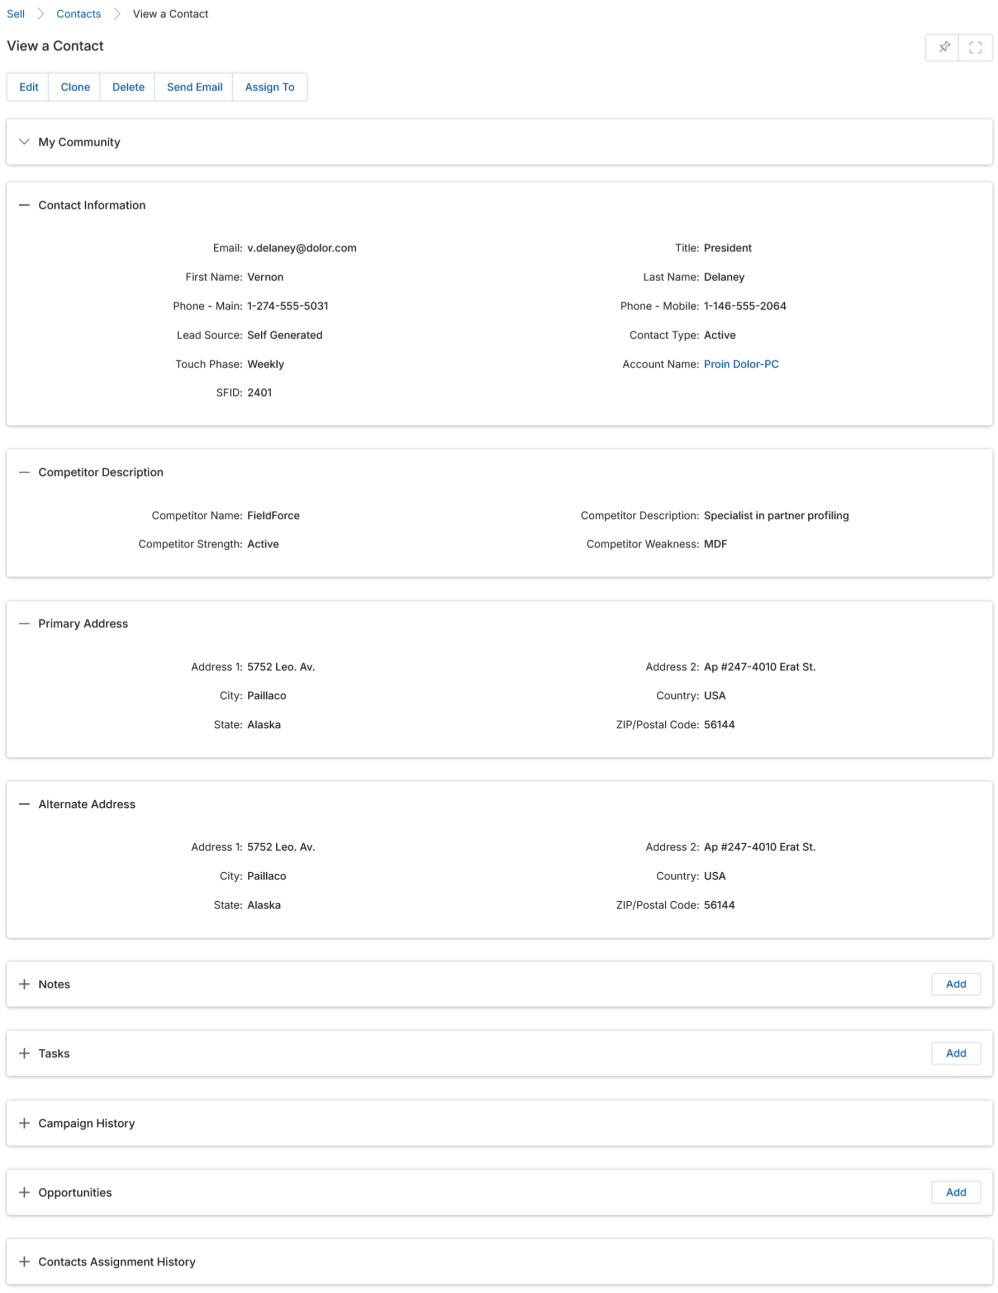
Task: Collapse the Primary Address section
Action: click(x=25, y=623)
